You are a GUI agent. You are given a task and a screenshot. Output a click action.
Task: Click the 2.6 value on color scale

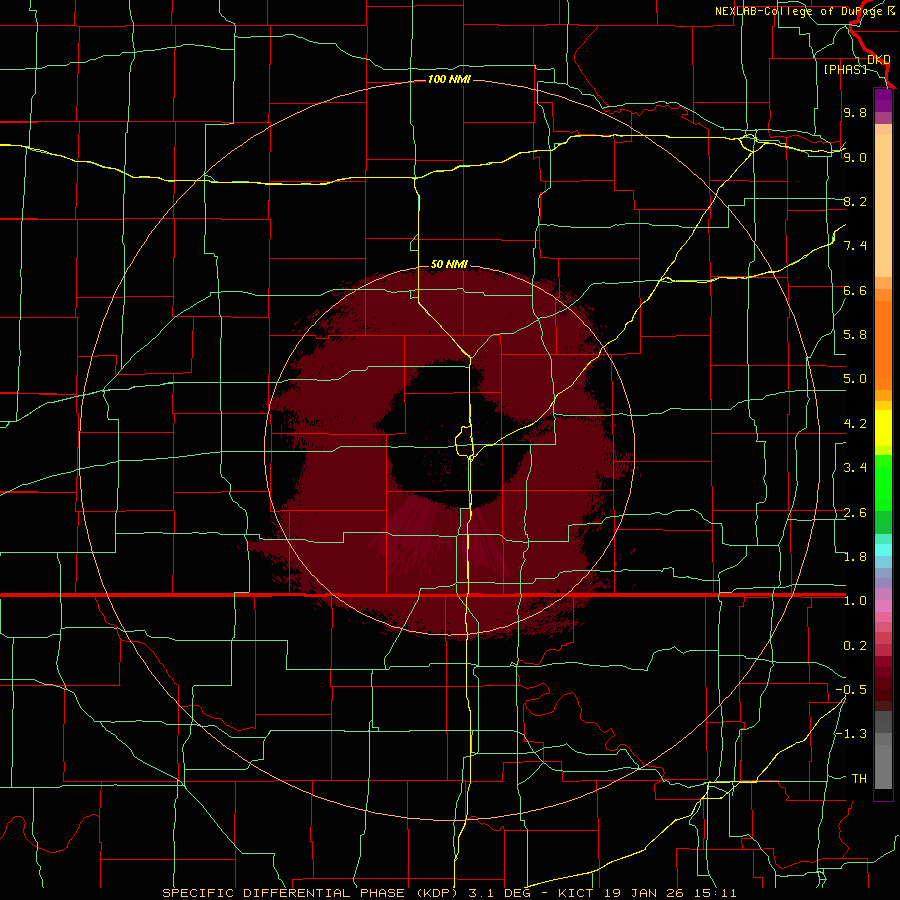click(855, 513)
